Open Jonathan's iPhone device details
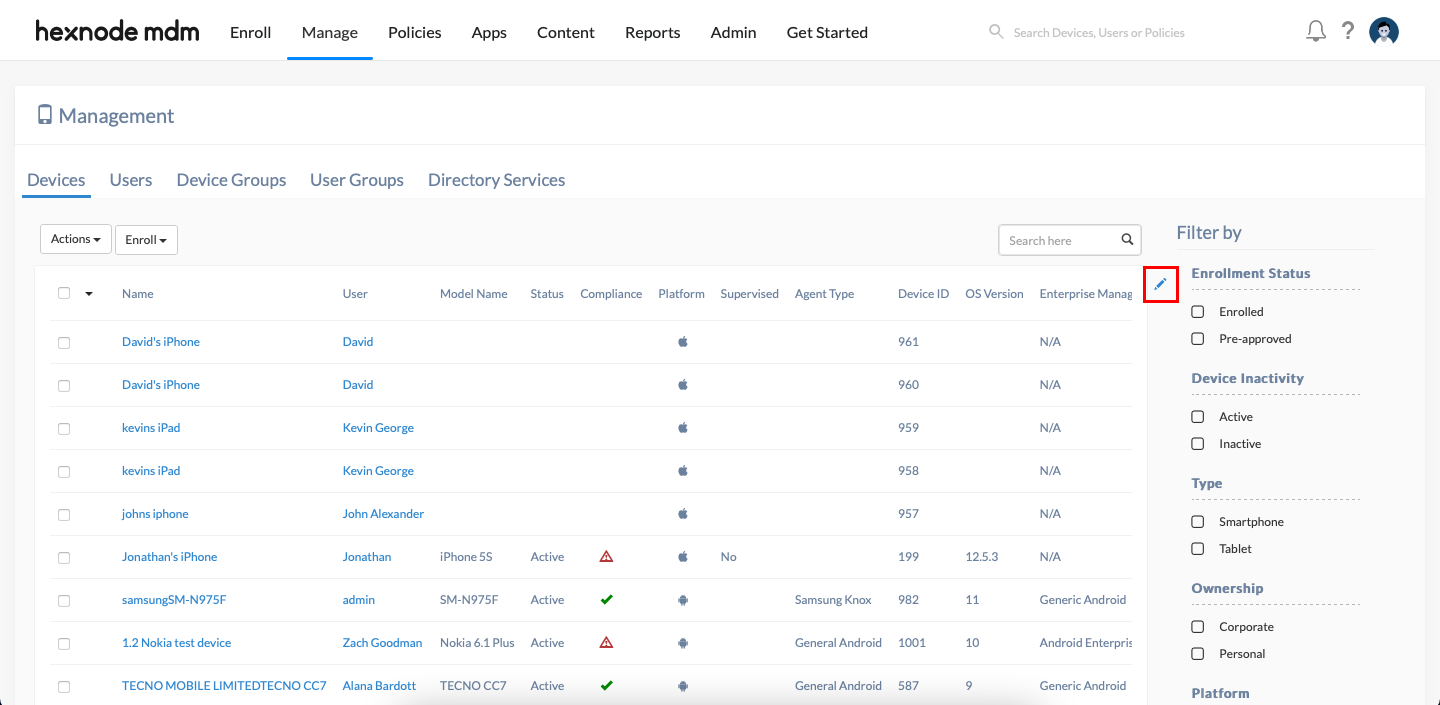This screenshot has height=705, width=1440. (169, 557)
